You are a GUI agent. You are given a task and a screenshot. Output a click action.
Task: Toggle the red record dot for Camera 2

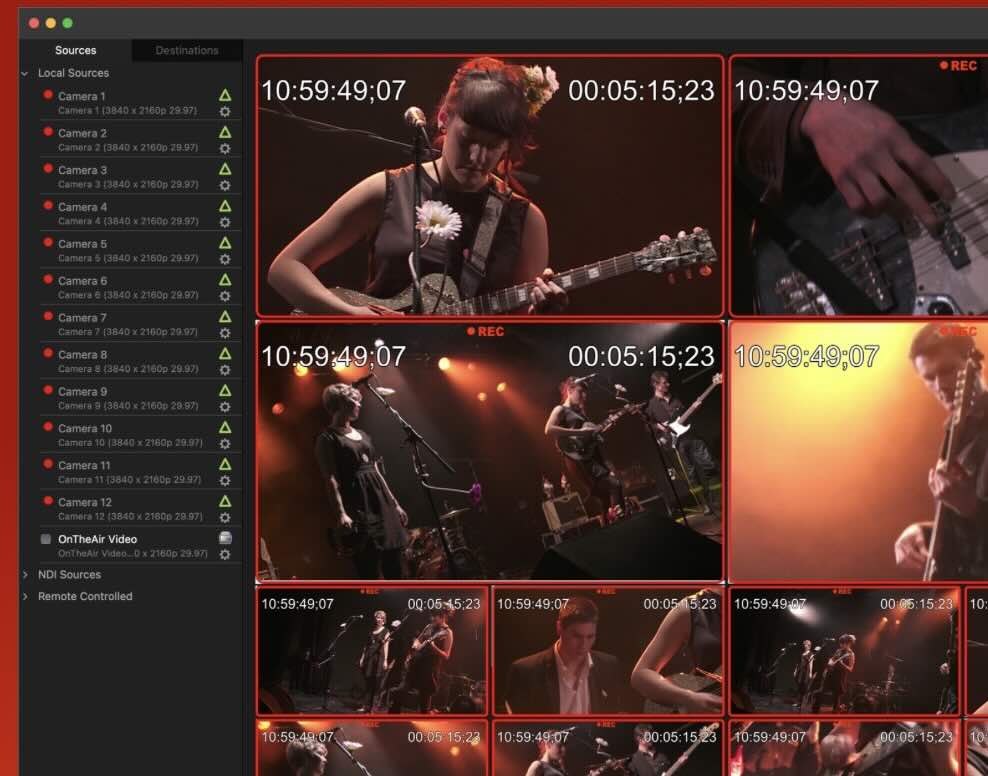click(47, 132)
